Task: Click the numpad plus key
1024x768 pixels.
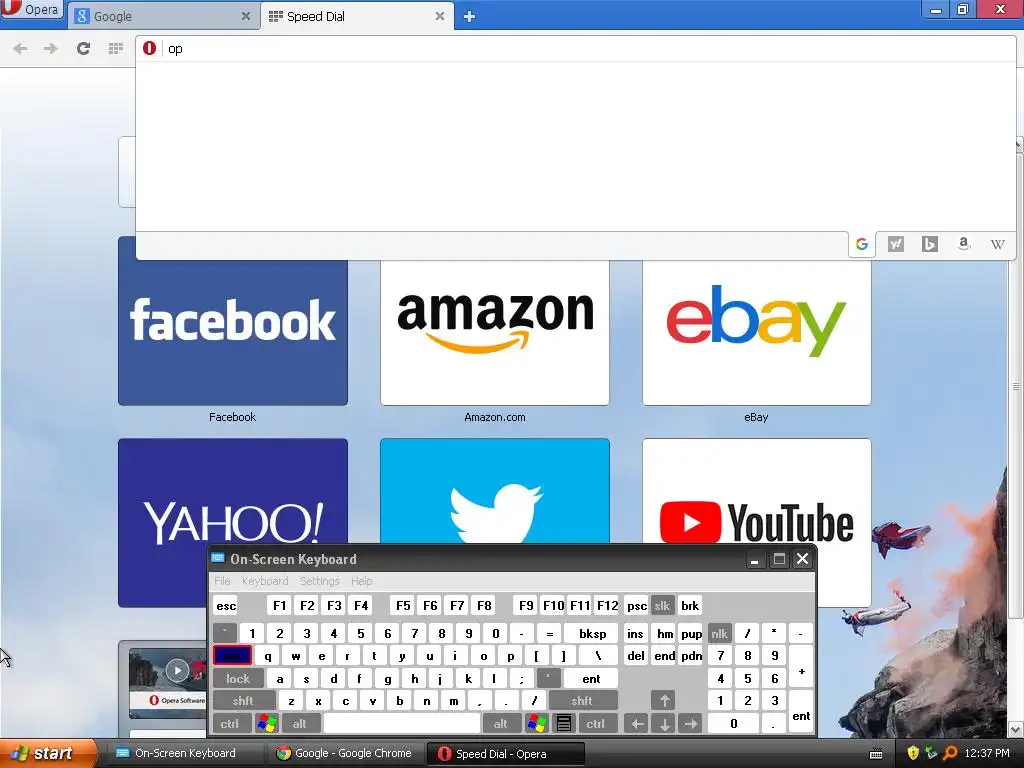Action: click(801, 667)
